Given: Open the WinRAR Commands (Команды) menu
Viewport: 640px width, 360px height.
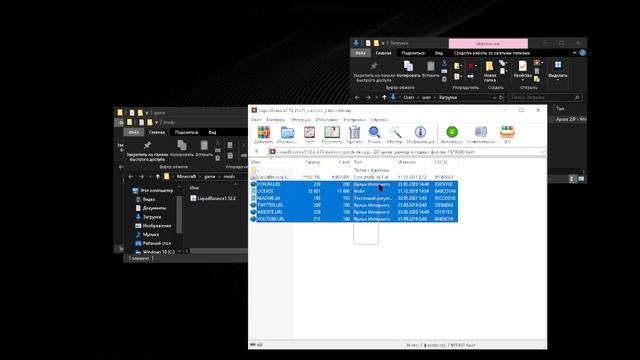Looking at the screenshot, I should click(x=276, y=120).
